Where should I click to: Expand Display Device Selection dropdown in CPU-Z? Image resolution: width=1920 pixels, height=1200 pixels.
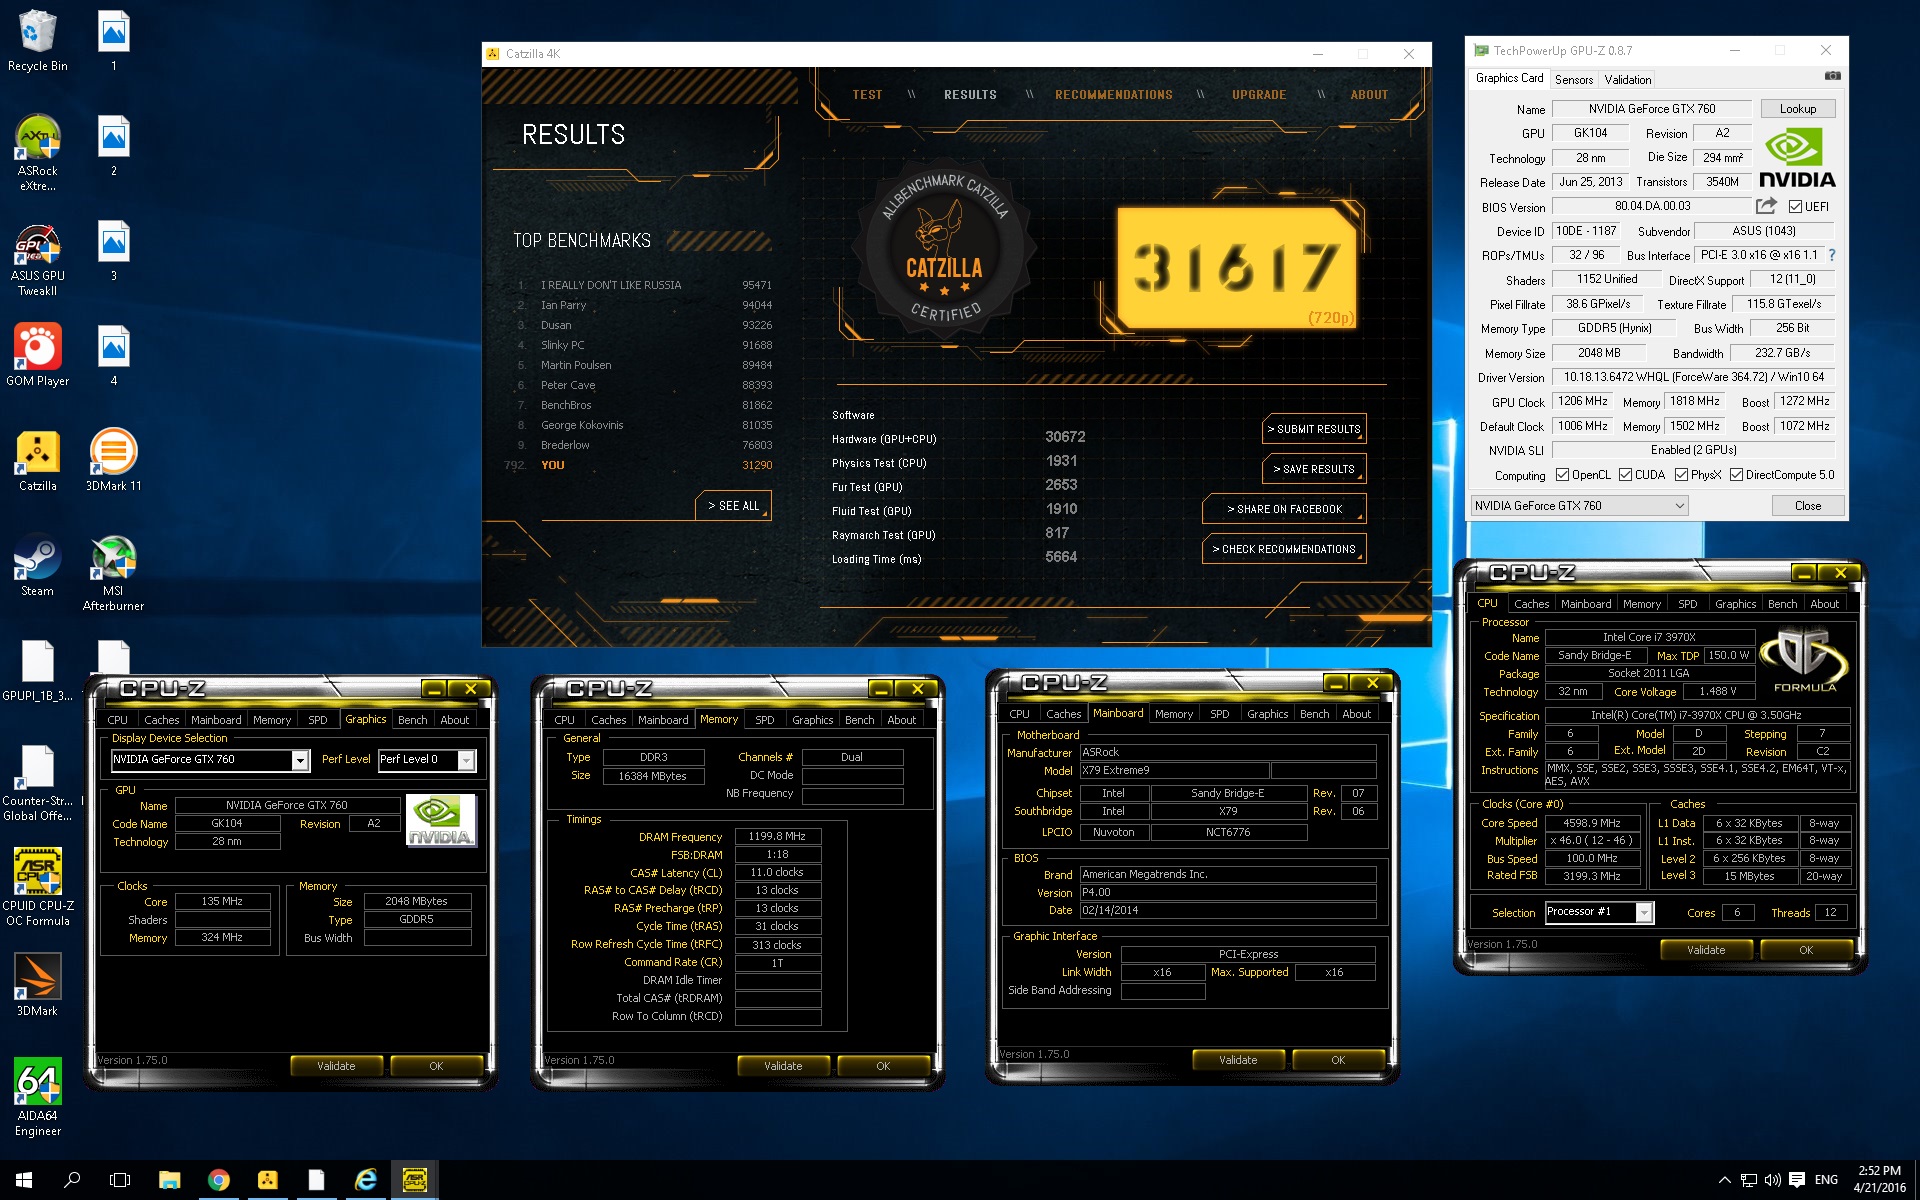300,760
